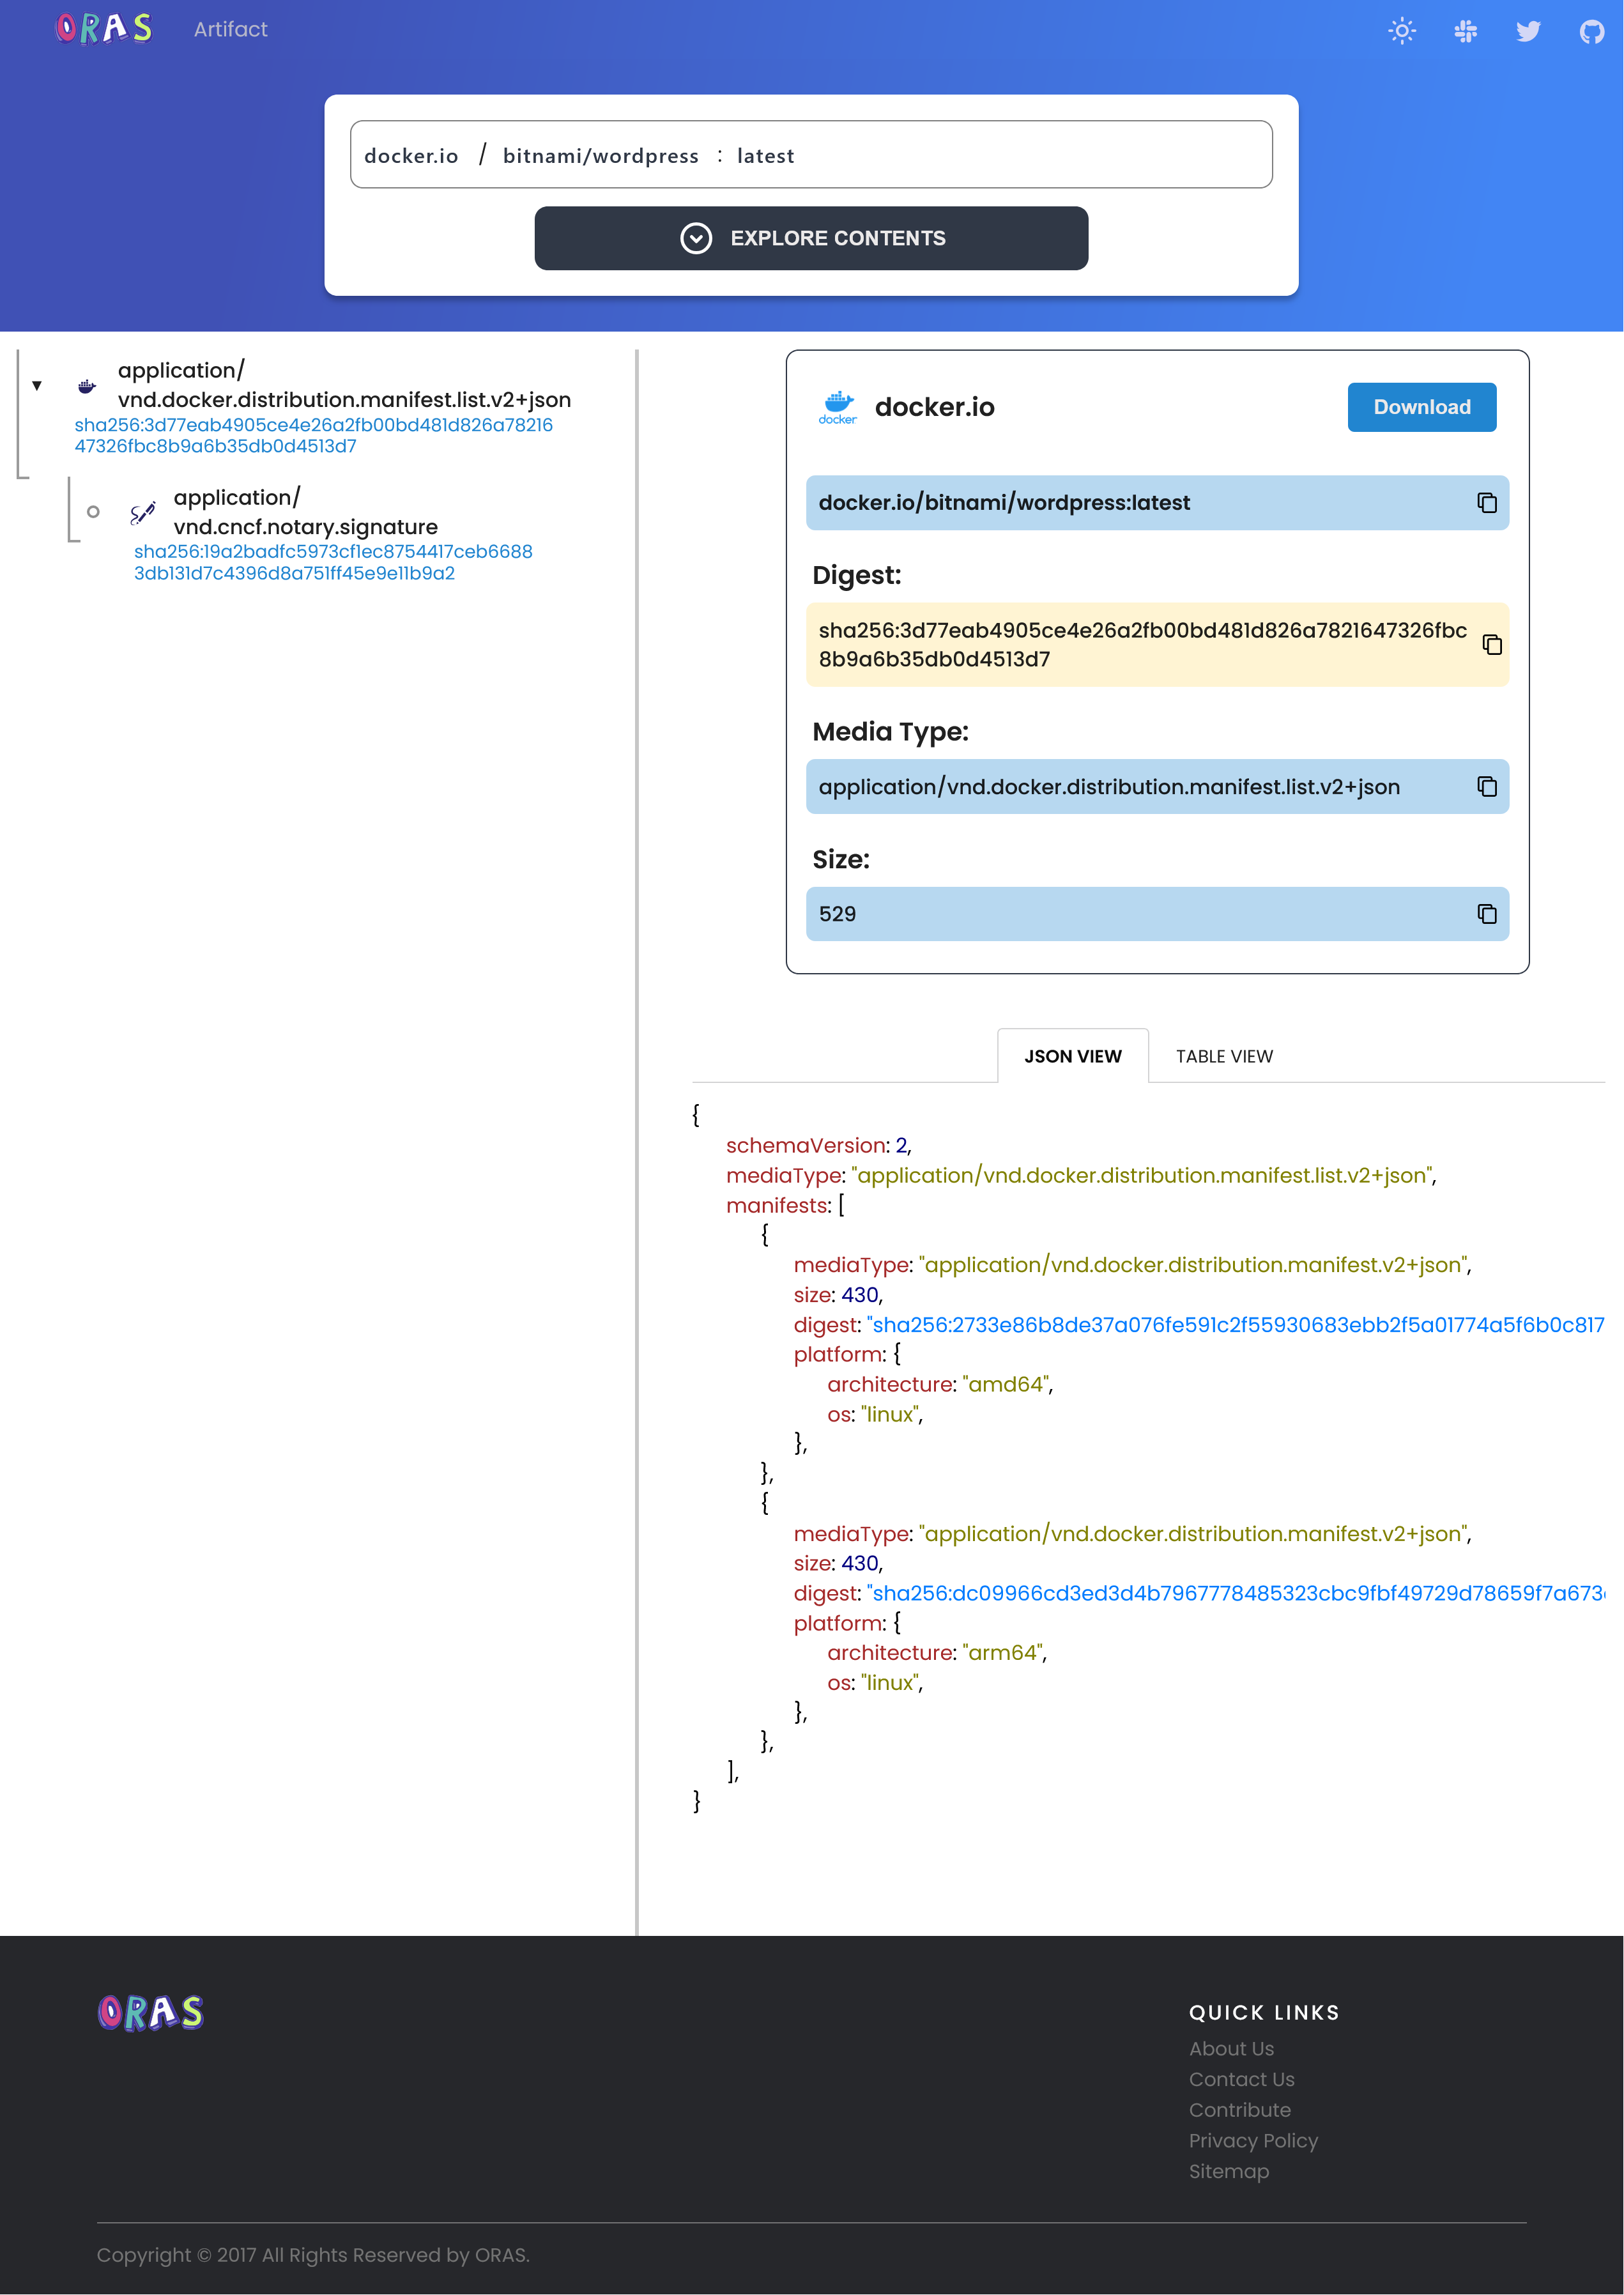The height and width of the screenshot is (2295, 1624).
Task: Switch to the JSON VIEW tab
Action: (x=1072, y=1056)
